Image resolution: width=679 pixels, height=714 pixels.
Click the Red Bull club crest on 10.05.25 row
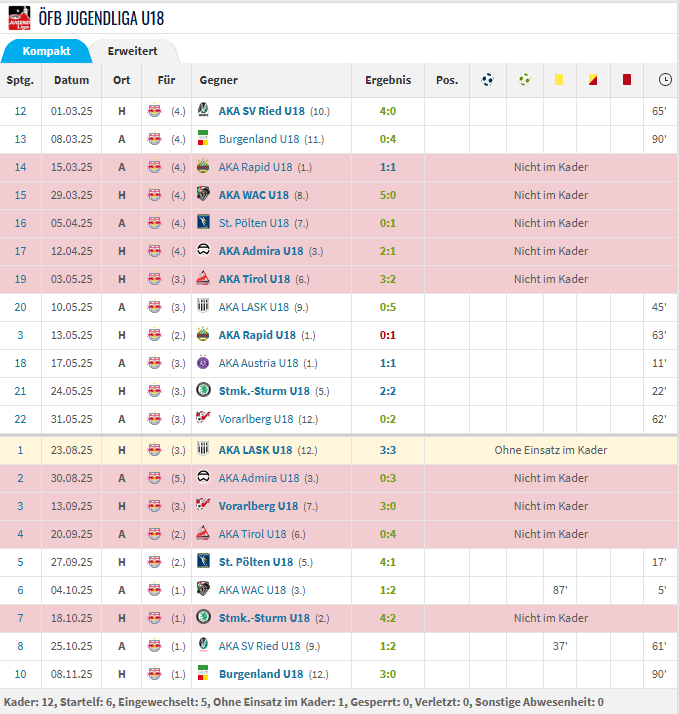154,307
